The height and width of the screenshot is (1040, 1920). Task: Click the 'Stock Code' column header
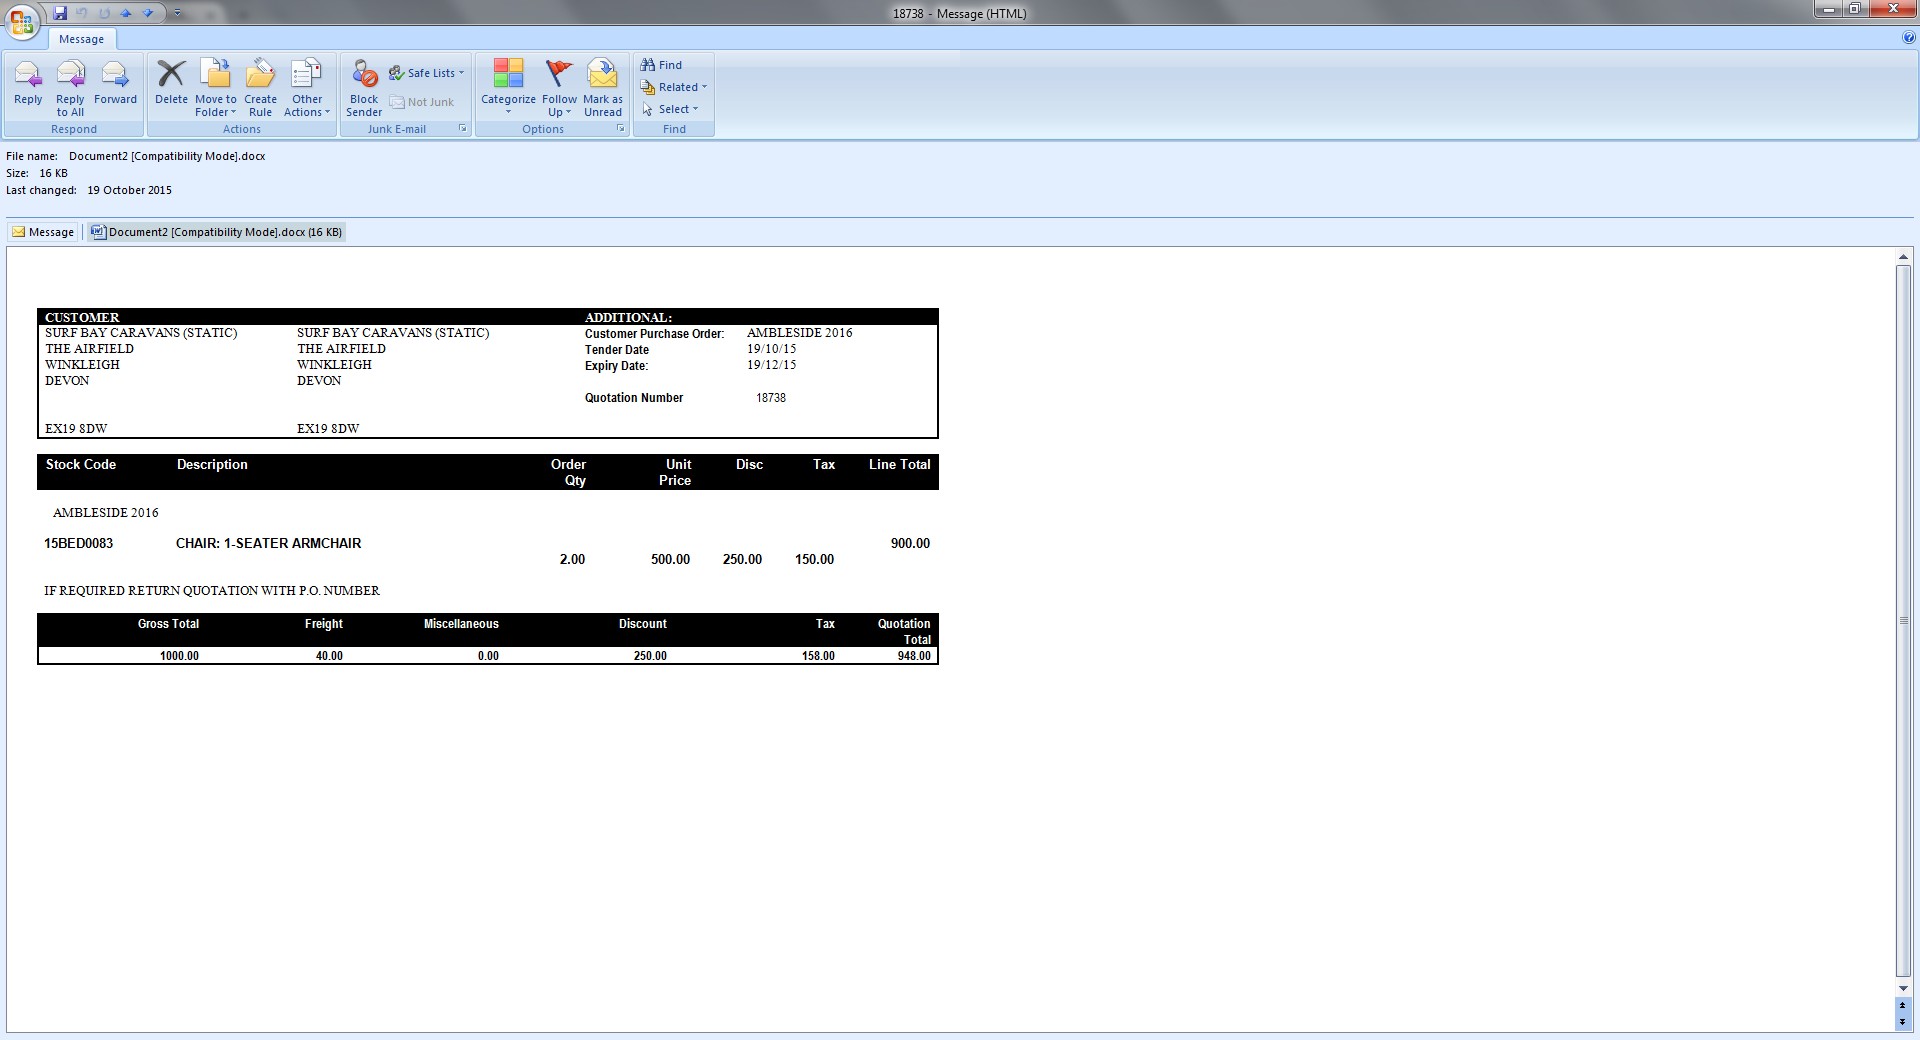point(80,464)
